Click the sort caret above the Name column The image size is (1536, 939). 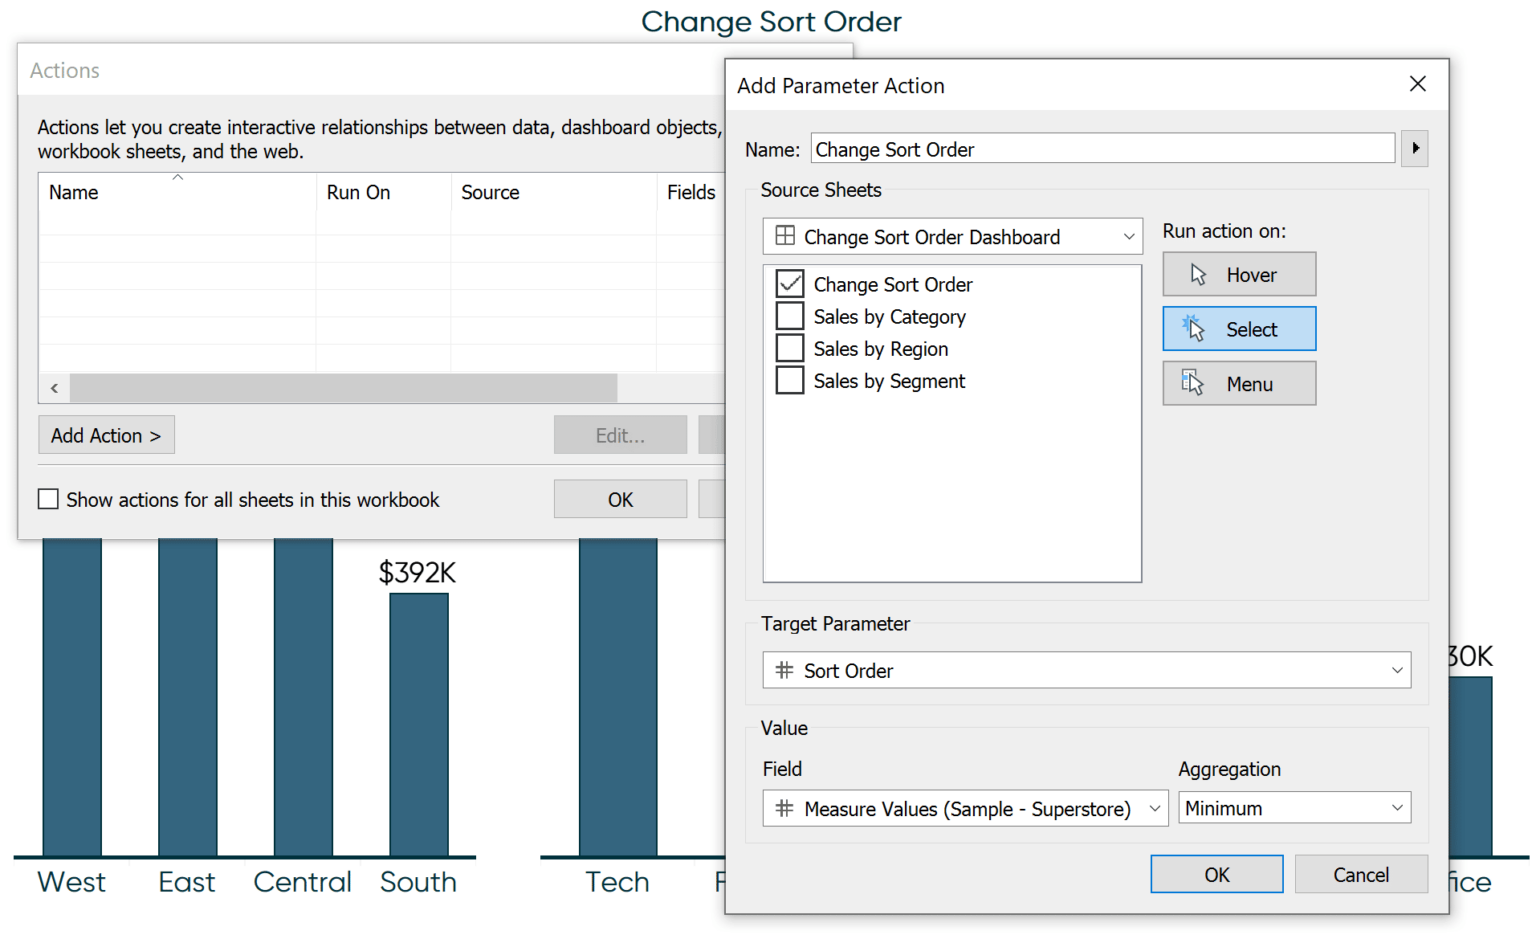(x=178, y=176)
